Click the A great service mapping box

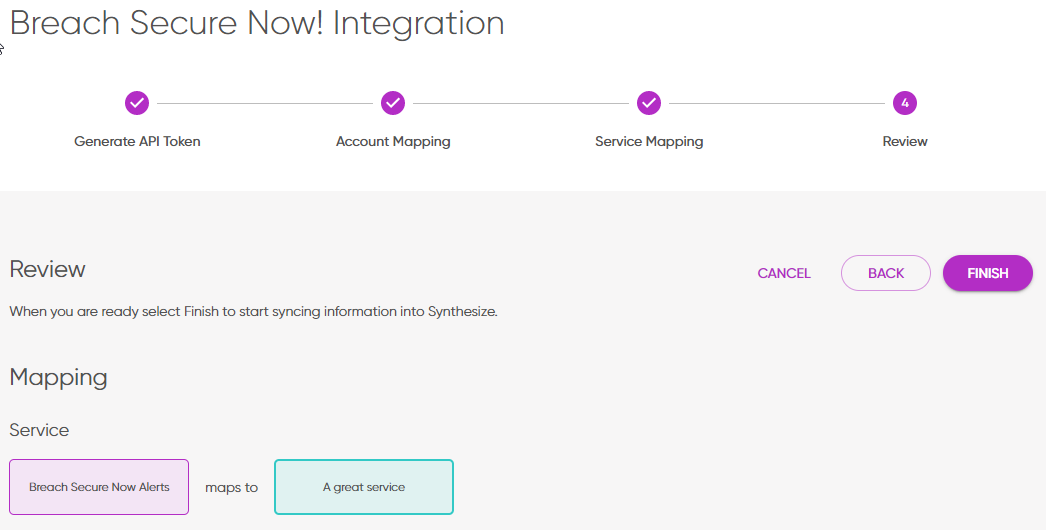[x=364, y=487]
